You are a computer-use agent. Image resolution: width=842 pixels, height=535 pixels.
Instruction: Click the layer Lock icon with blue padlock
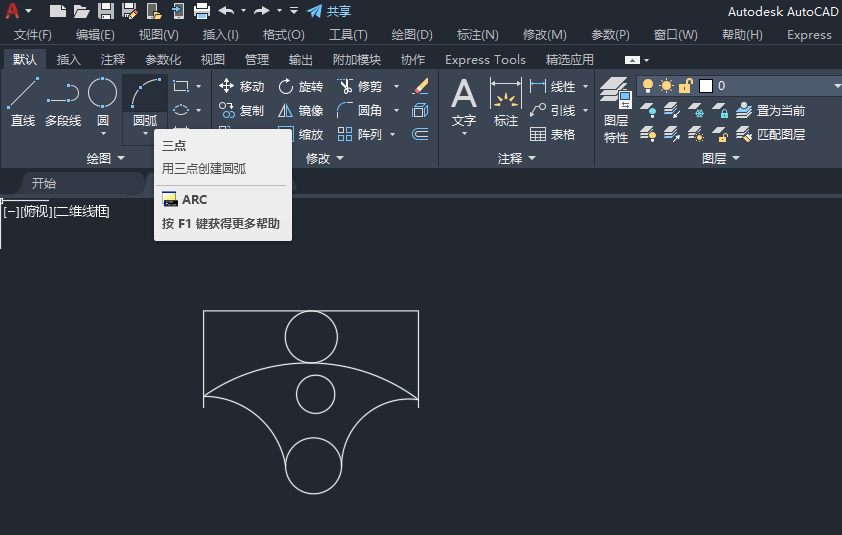tap(720, 110)
